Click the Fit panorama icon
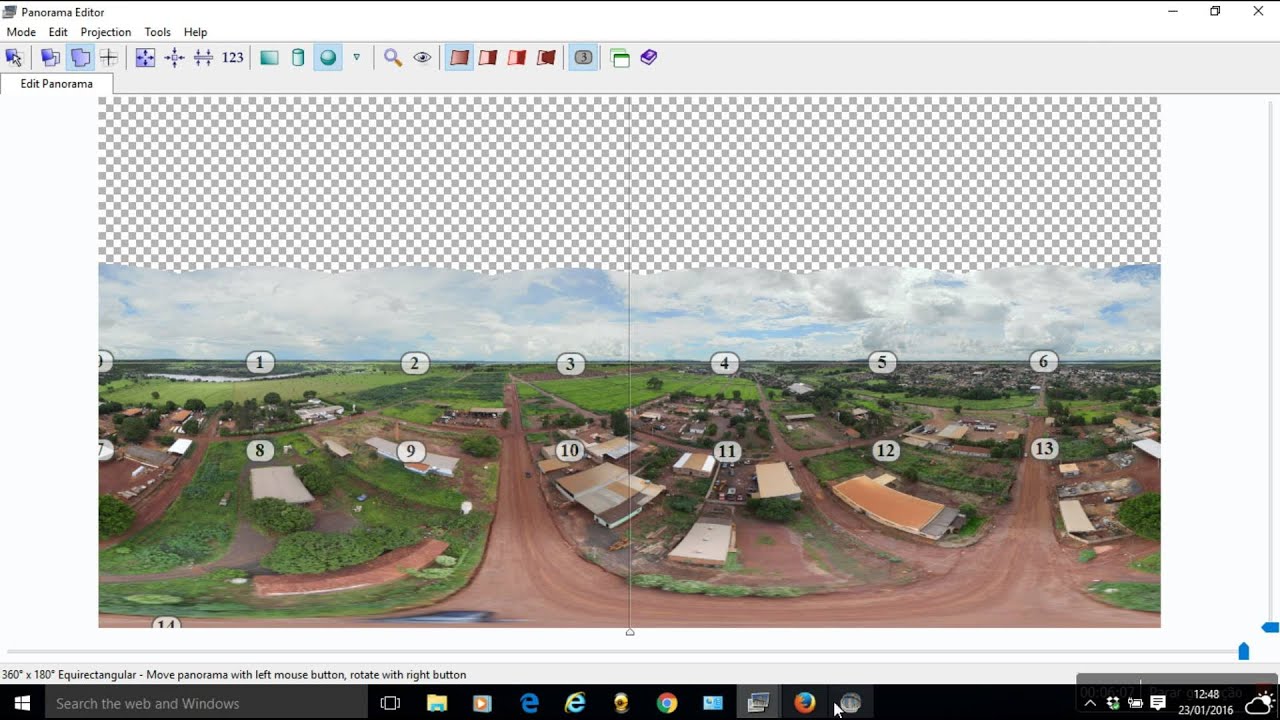1280x720 pixels. 145,58
